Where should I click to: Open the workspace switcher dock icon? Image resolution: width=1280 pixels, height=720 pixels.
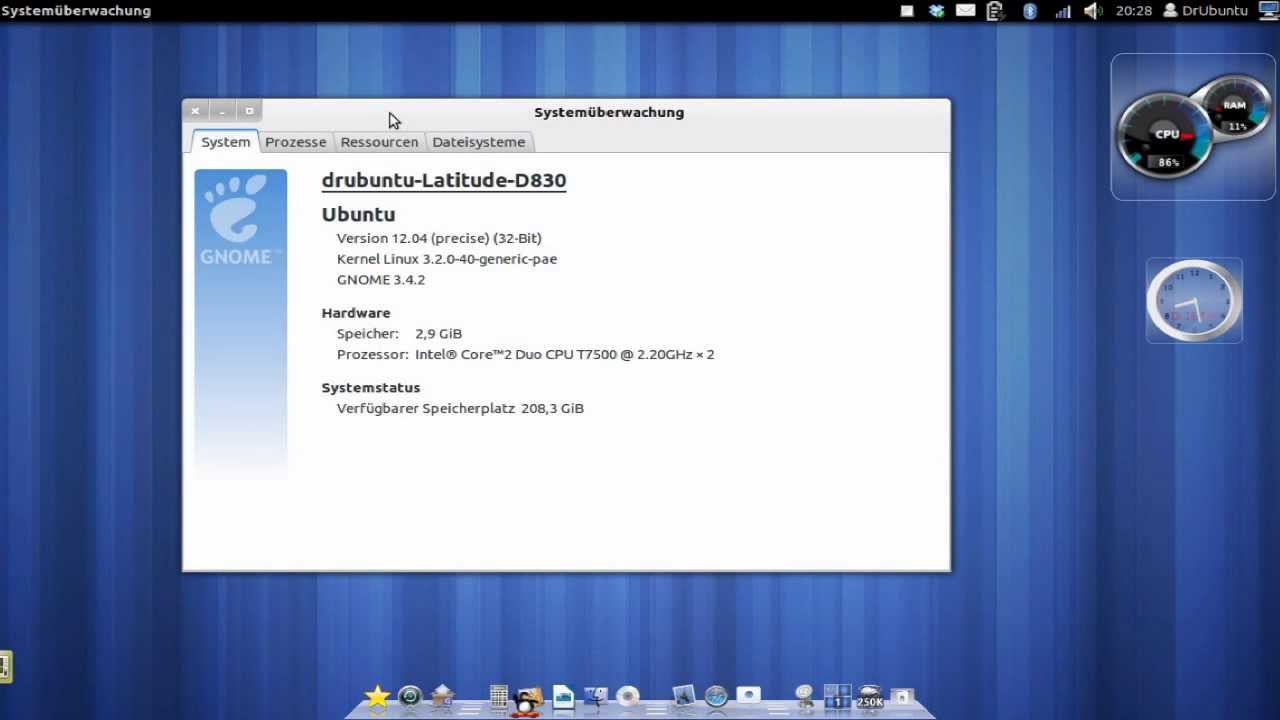pyautogui.click(x=837, y=697)
